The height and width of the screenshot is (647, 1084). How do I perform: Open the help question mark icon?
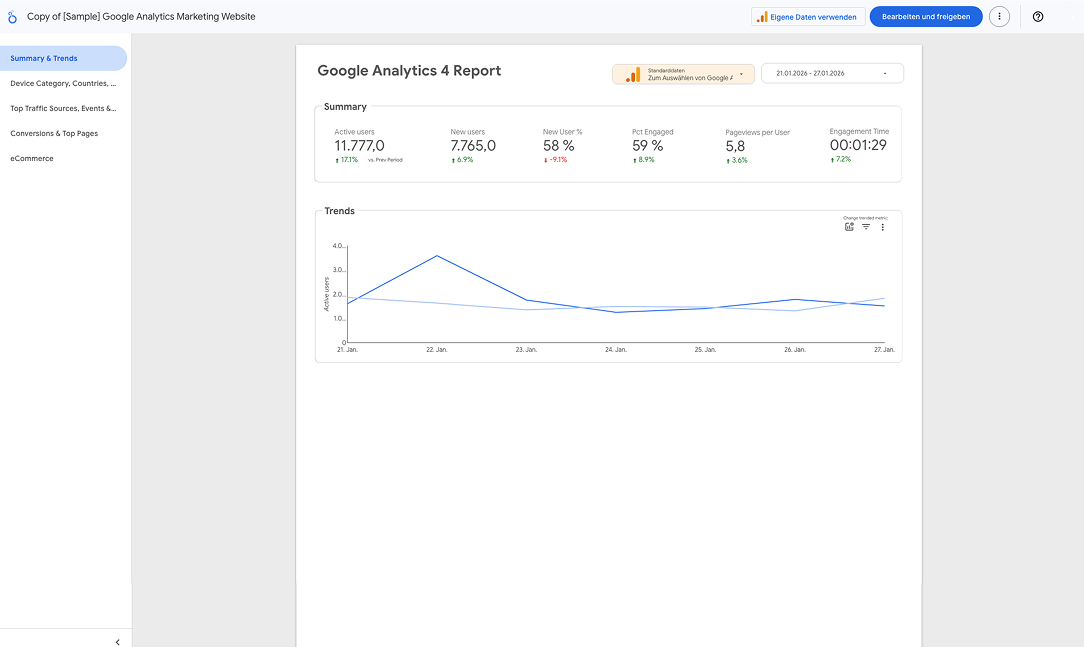(x=1037, y=17)
